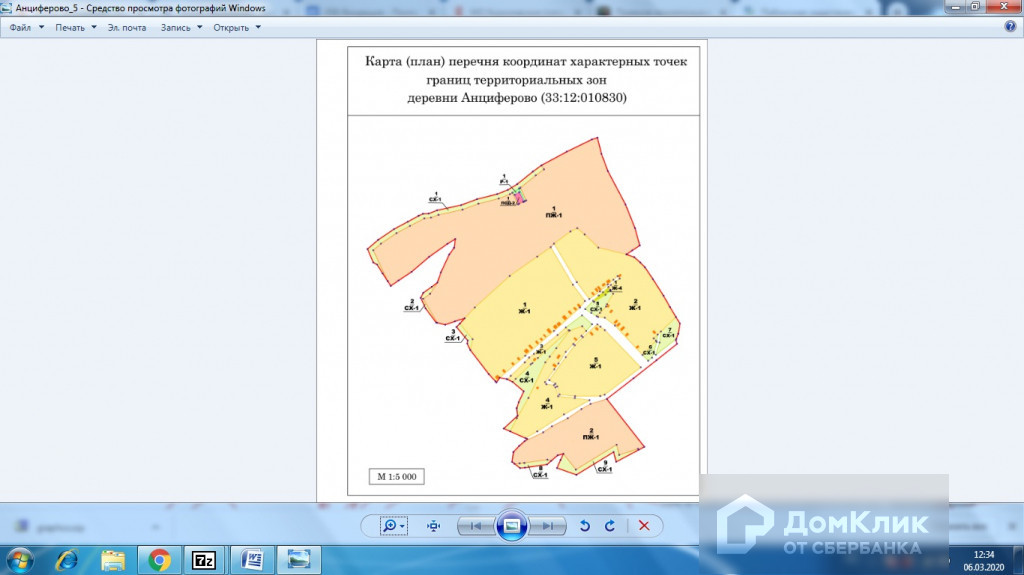This screenshot has width=1024, height=575.
Task: Rotate image counterclockwise
Action: pos(585,525)
